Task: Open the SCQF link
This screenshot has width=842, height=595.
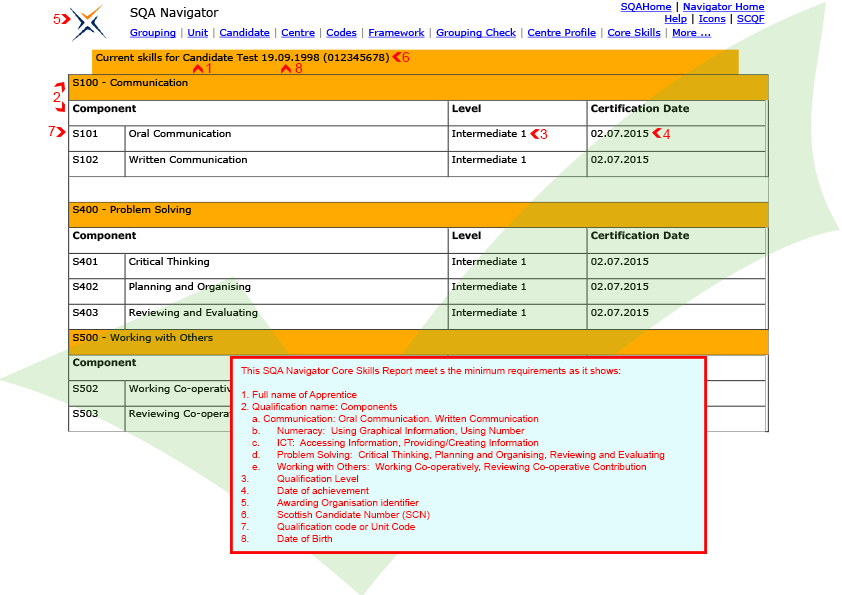Action: click(751, 19)
